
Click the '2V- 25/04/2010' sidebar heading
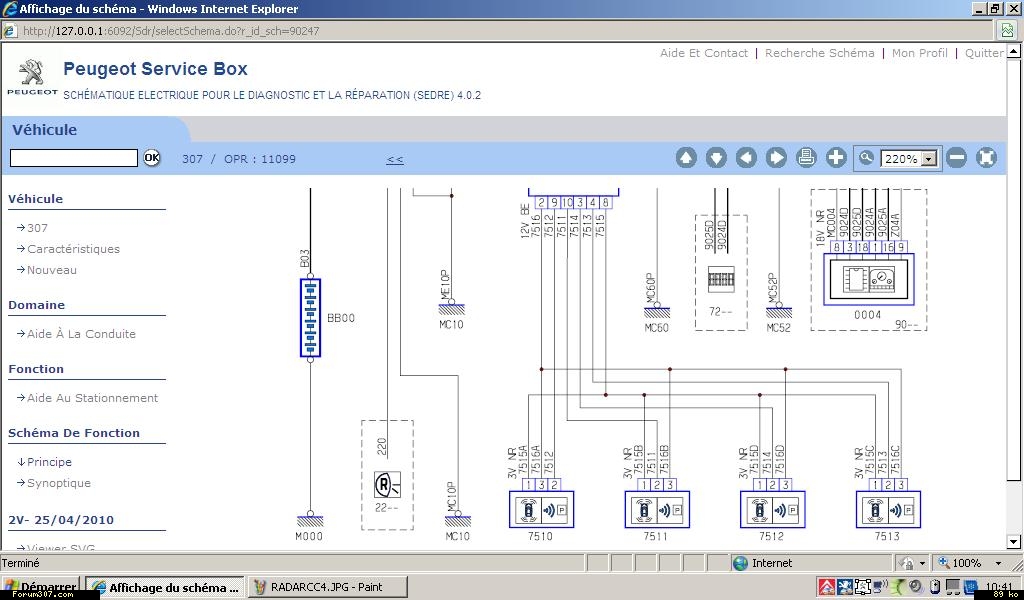[x=61, y=520]
